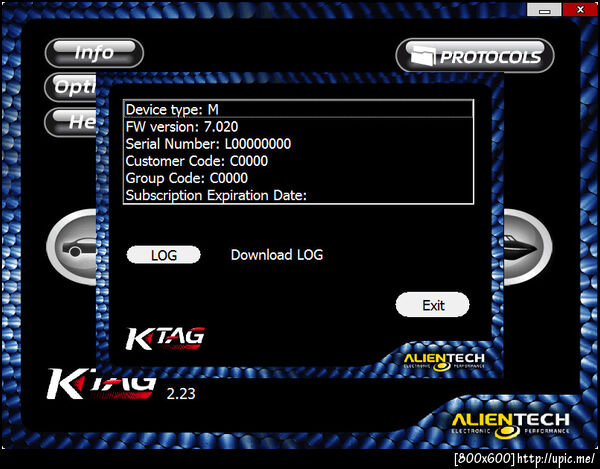The height and width of the screenshot is (469, 600).
Task: Click the 2.23 version number
Action: click(x=181, y=394)
